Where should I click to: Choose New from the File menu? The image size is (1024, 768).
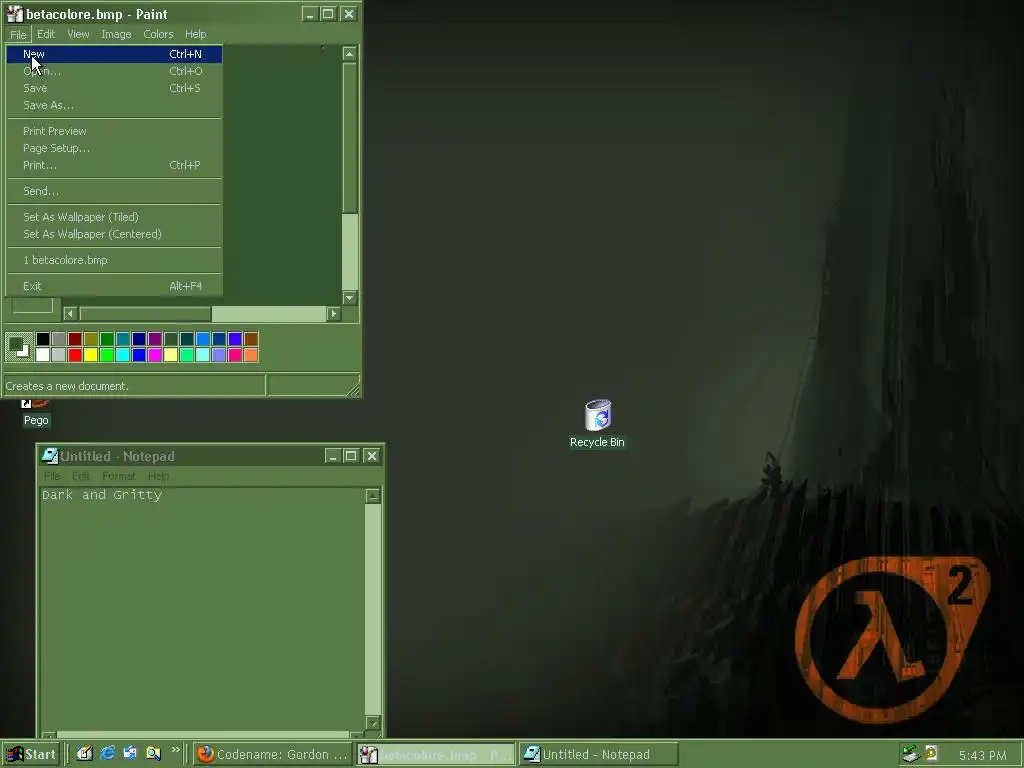114,54
